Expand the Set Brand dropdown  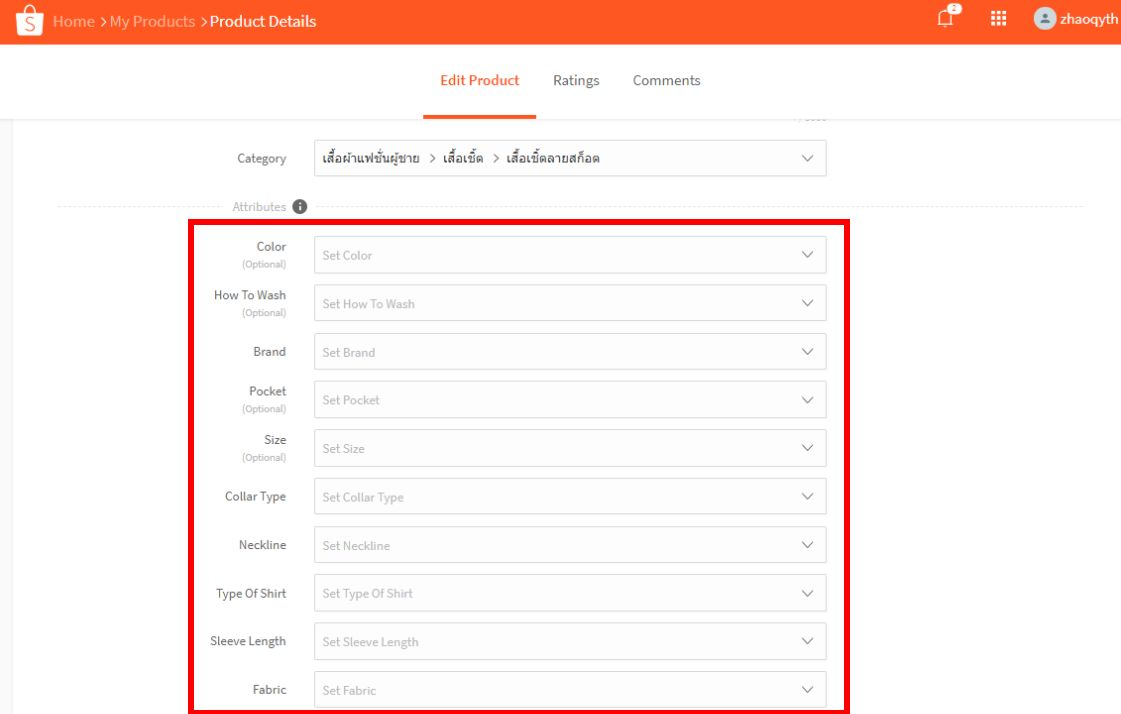pyautogui.click(x=570, y=351)
